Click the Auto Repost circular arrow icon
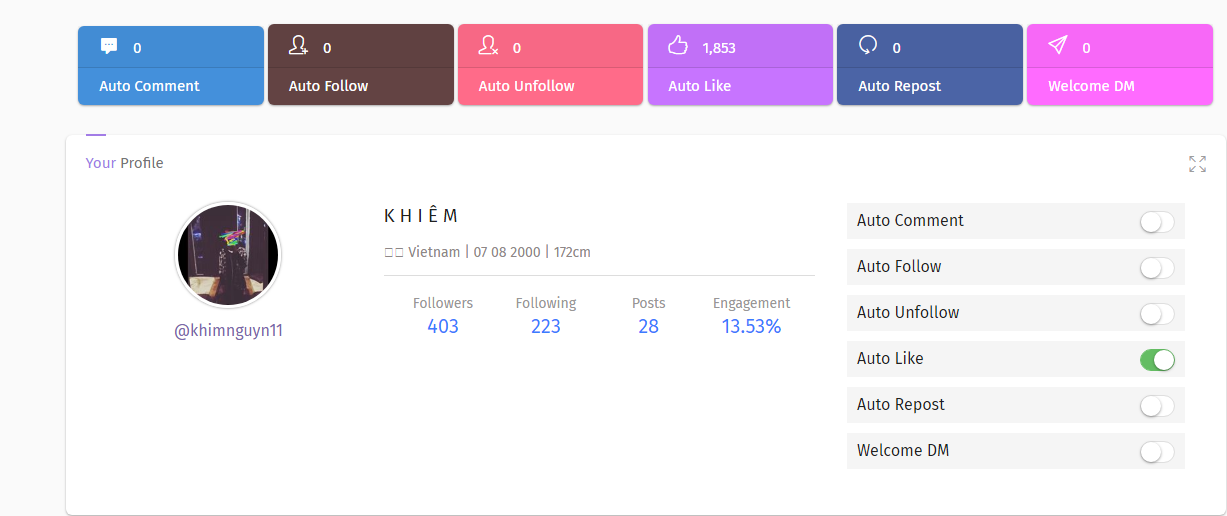This screenshot has height=516, width=1227. [x=868, y=45]
